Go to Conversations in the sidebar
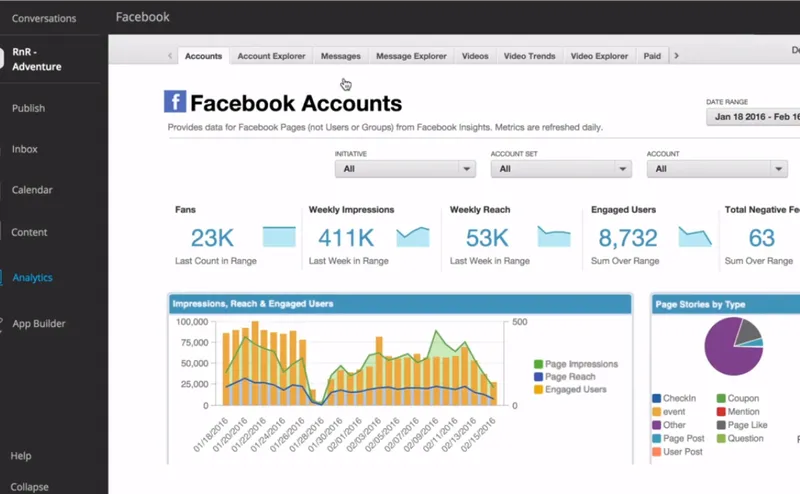Screen dimensions: 800x494 click(44, 18)
